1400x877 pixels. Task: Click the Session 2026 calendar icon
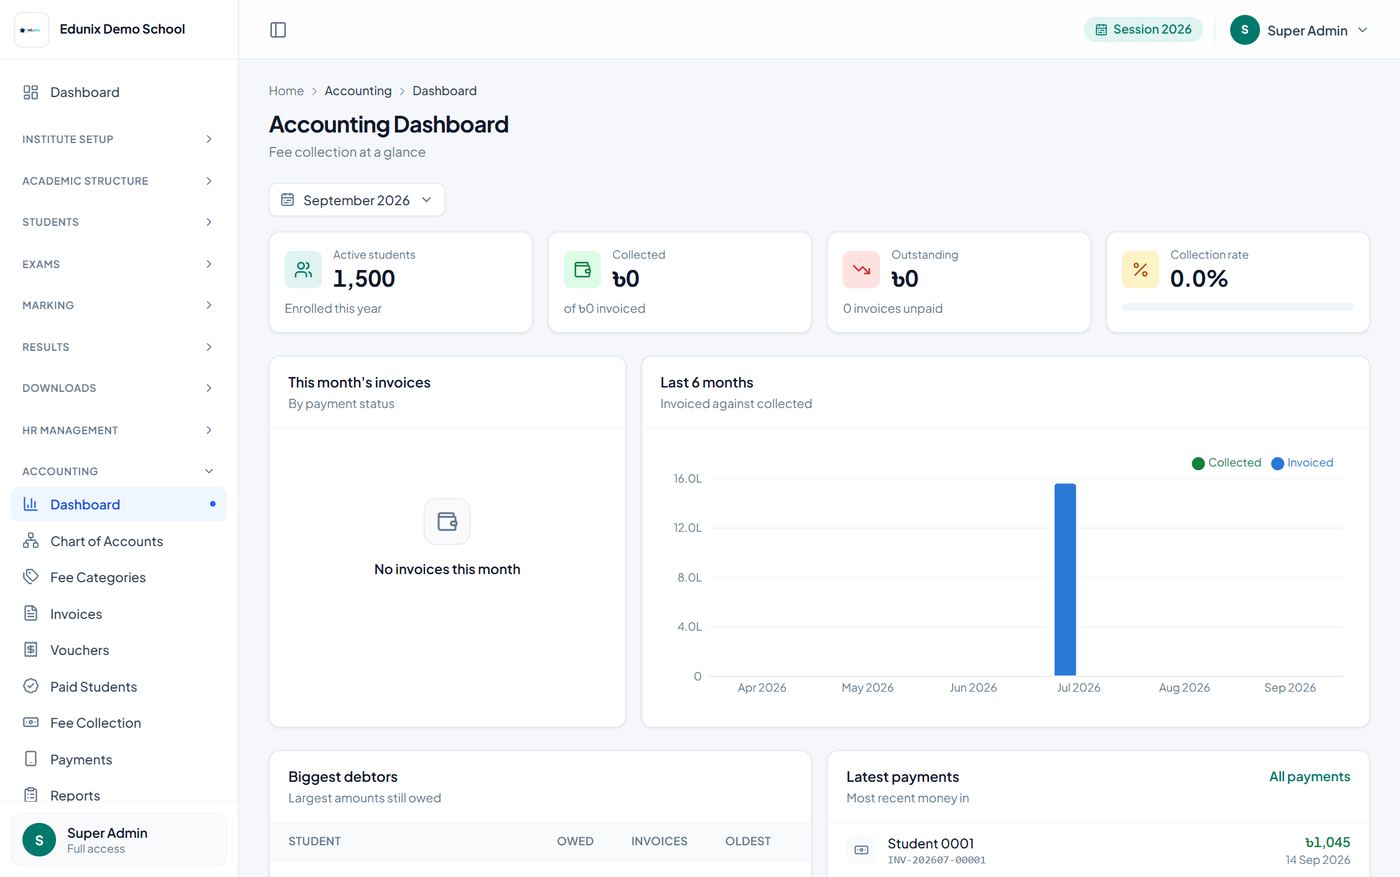pos(1101,30)
